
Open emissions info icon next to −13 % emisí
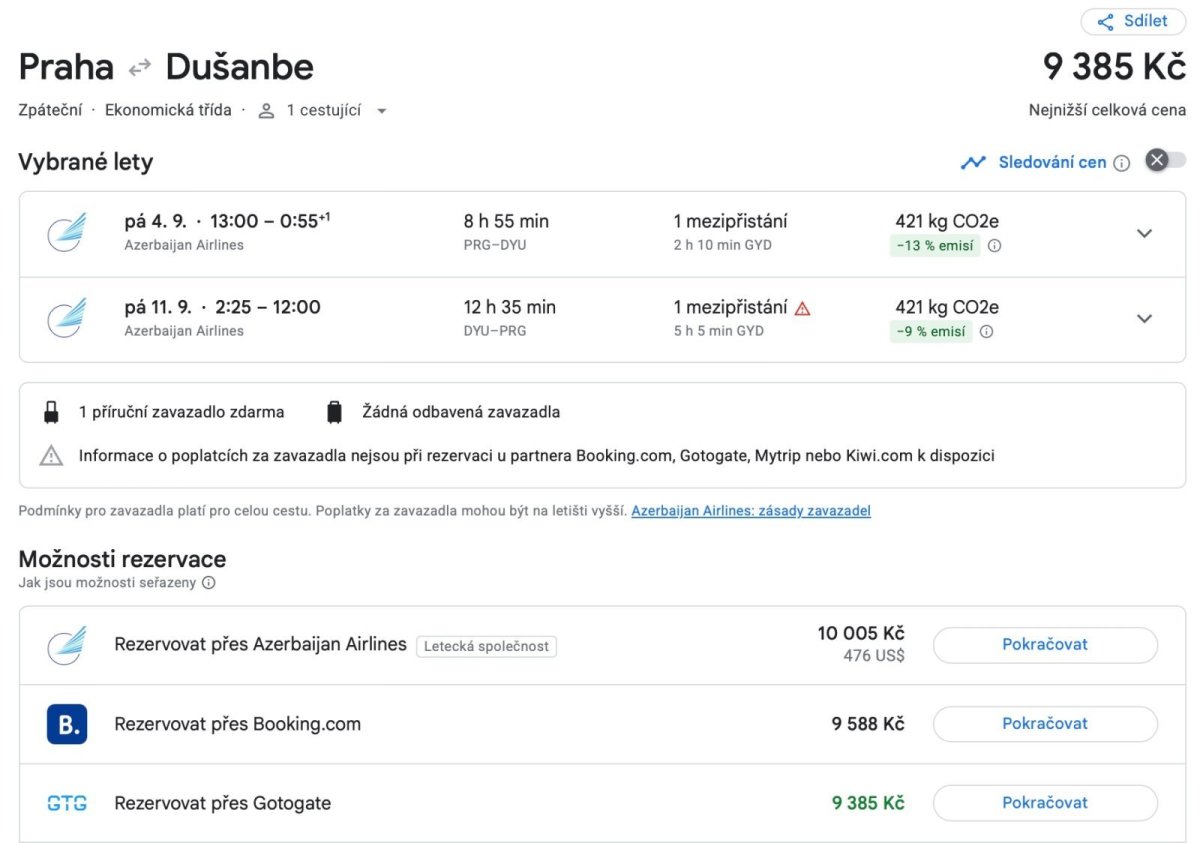[994, 246]
